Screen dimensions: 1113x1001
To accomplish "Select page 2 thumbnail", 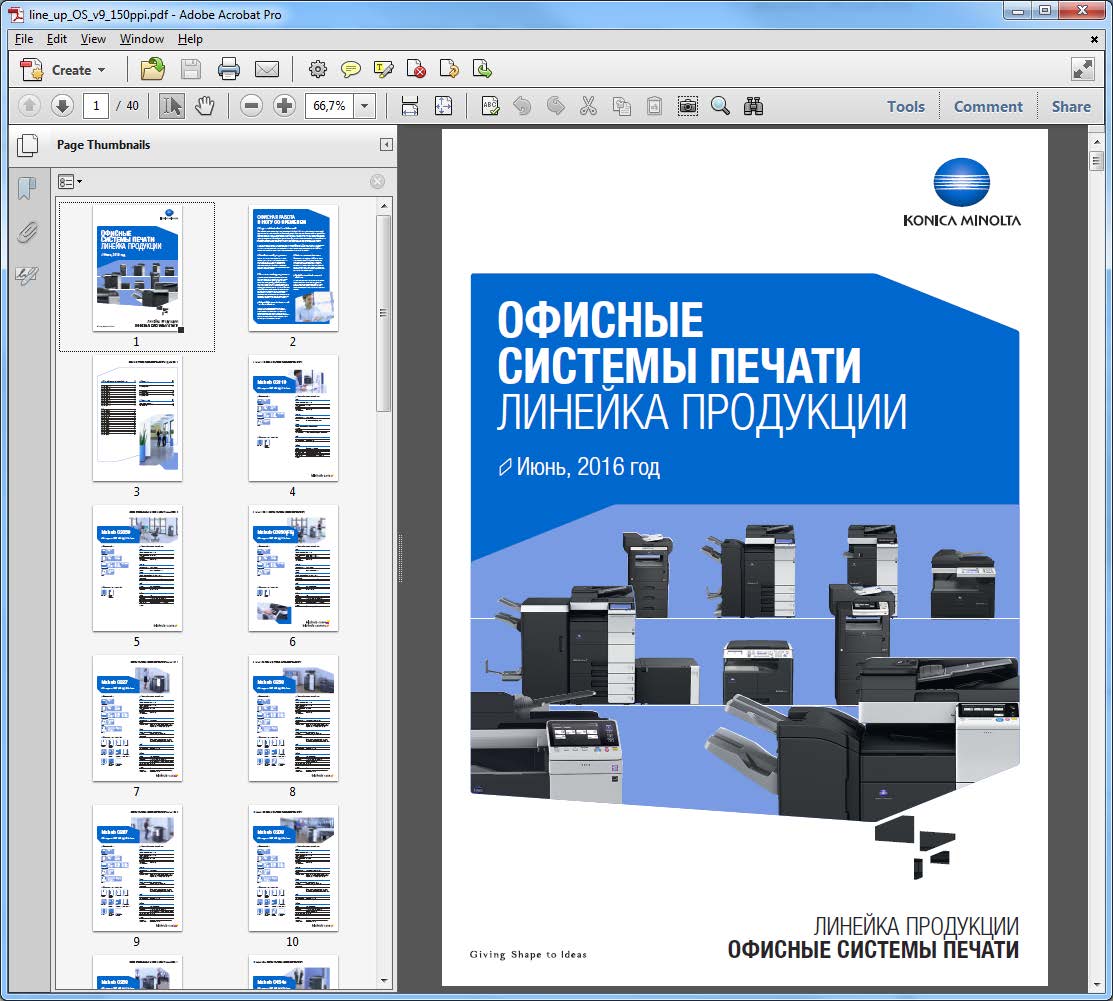I will [293, 268].
